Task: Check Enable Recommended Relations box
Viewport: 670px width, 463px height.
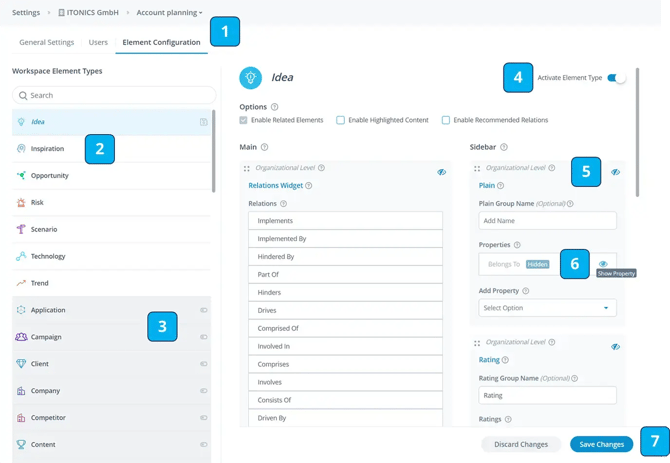Action: pyautogui.click(x=446, y=120)
